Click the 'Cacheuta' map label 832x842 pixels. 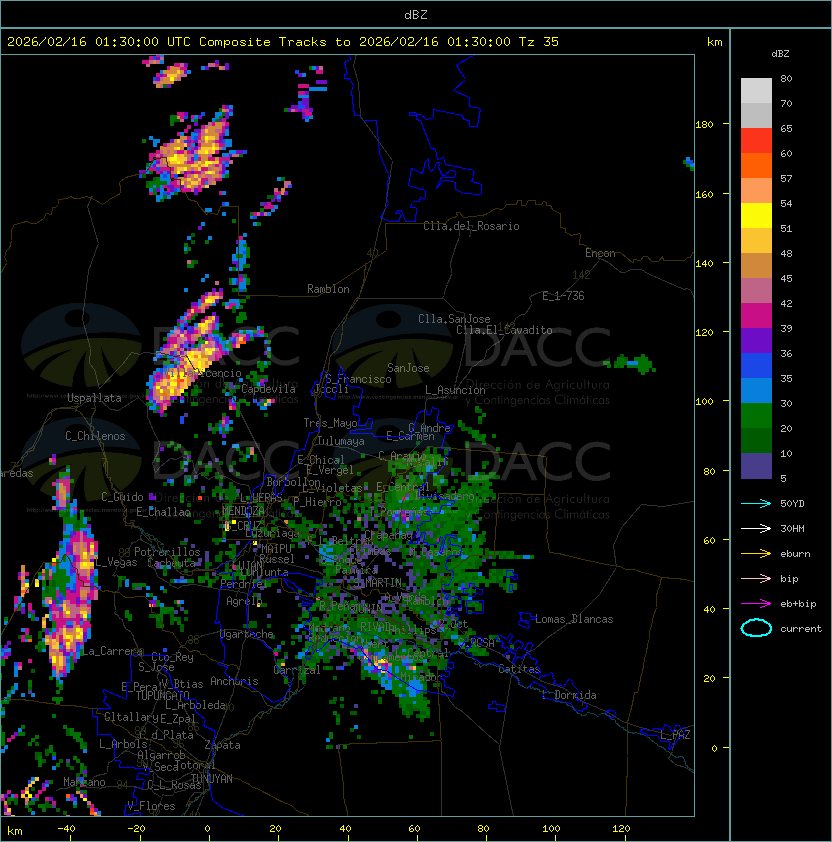click(x=171, y=563)
